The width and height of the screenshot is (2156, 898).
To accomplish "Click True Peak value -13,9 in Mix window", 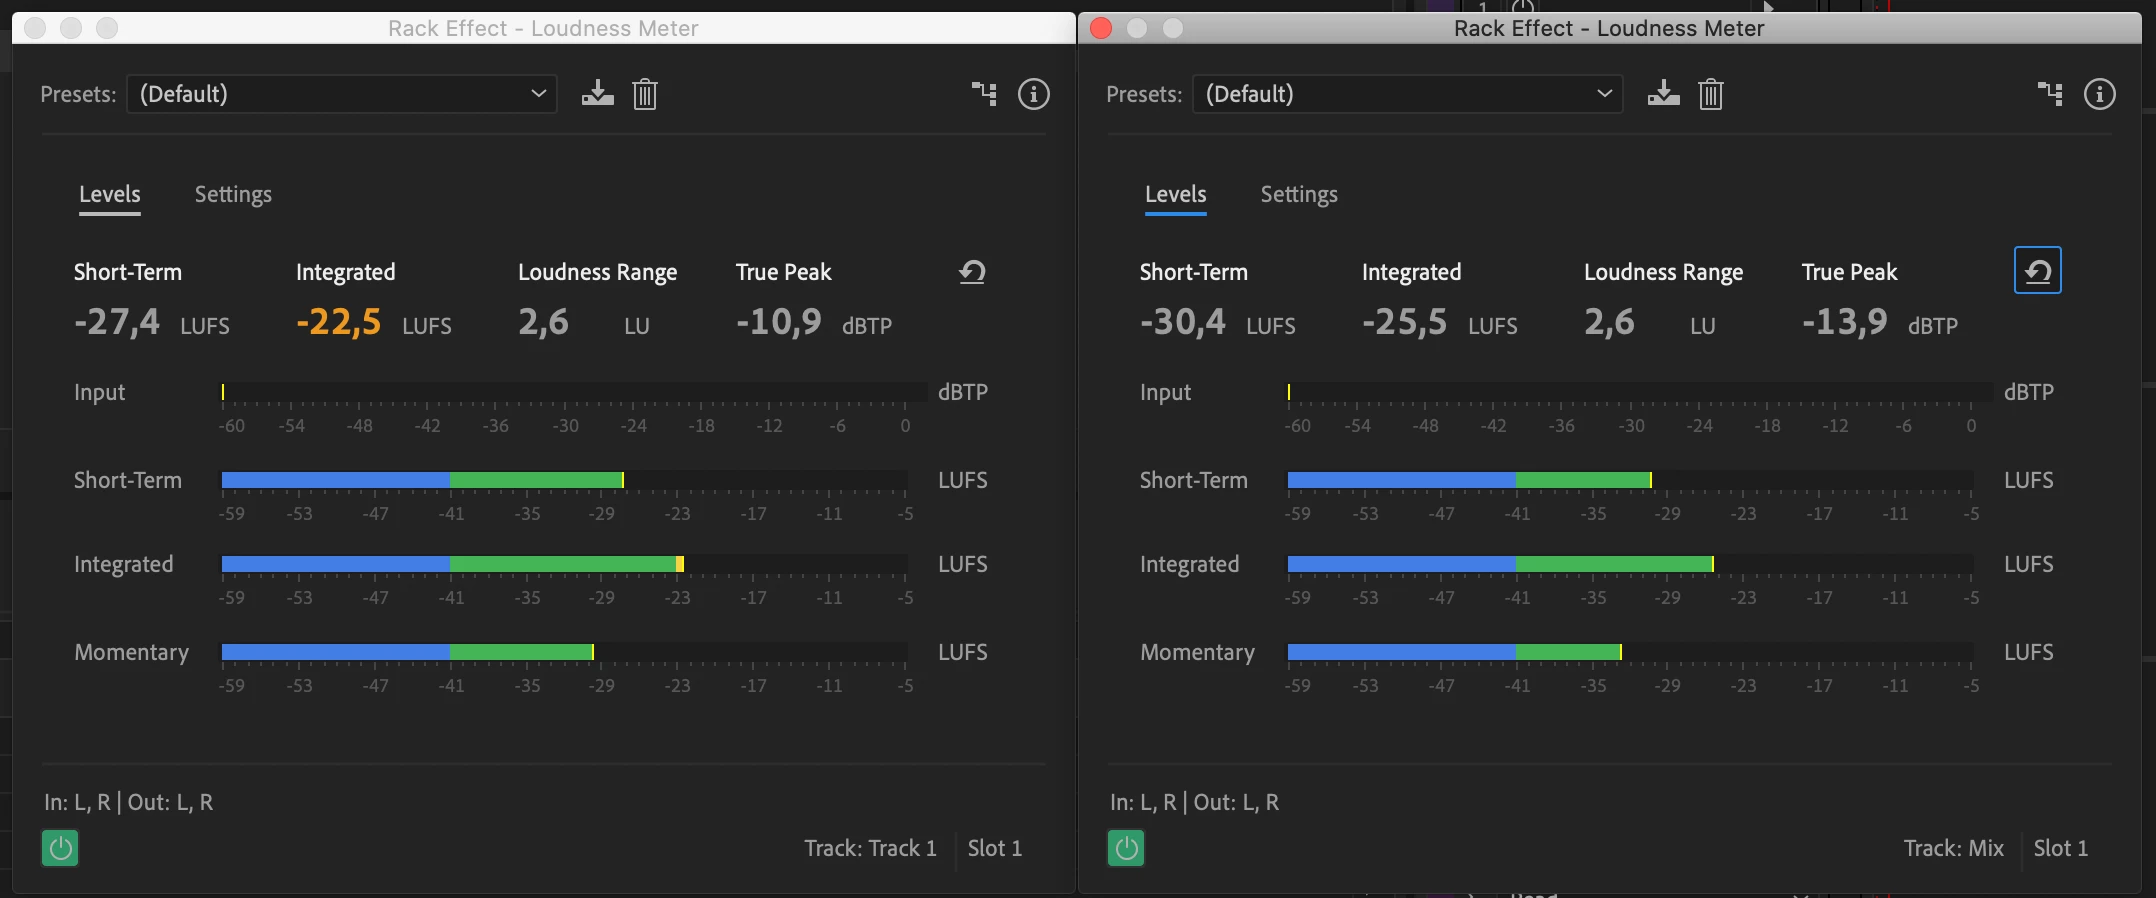I will 1845,322.
